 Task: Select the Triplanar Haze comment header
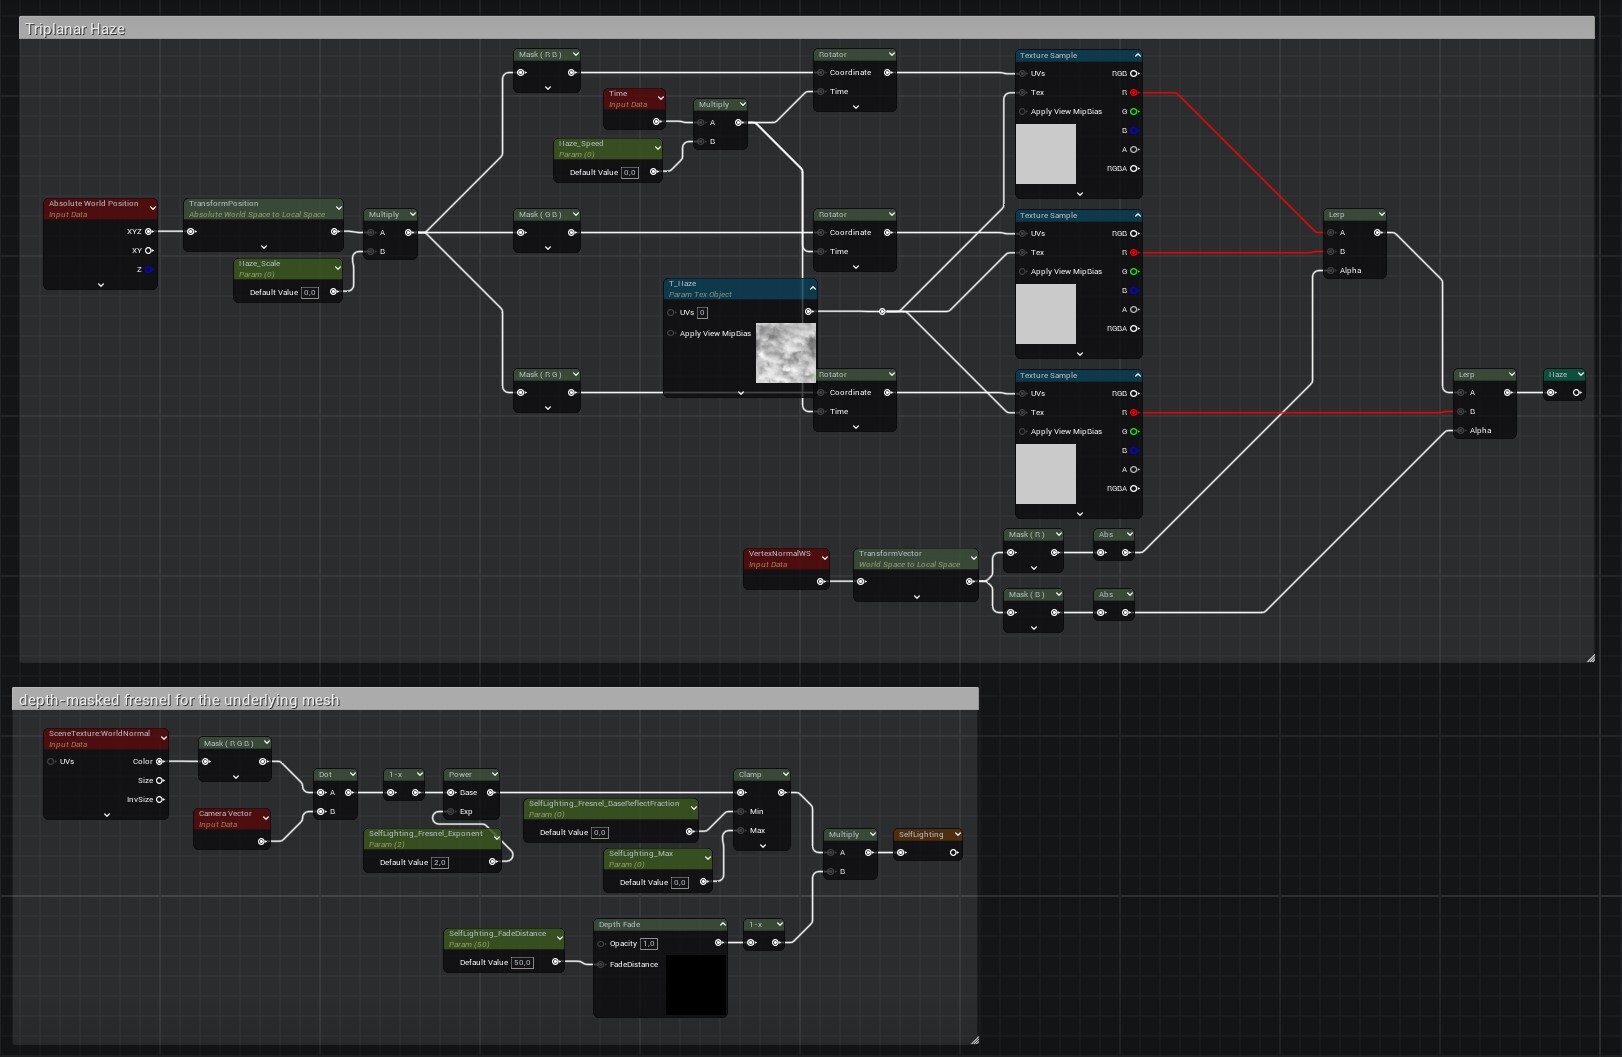(74, 30)
